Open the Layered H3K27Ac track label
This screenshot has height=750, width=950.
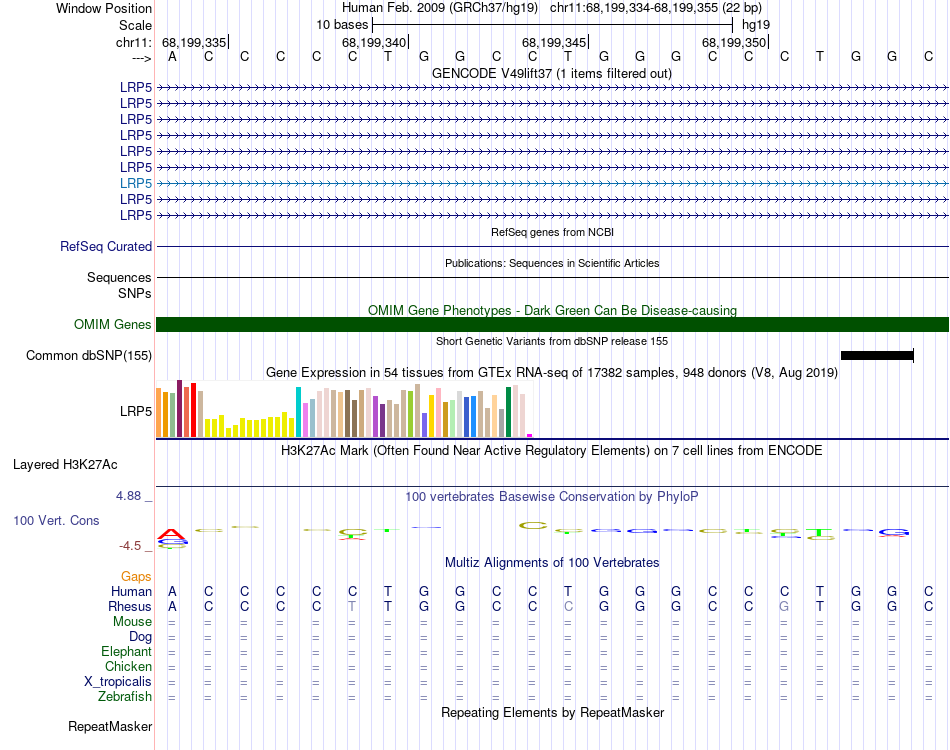coord(65,465)
